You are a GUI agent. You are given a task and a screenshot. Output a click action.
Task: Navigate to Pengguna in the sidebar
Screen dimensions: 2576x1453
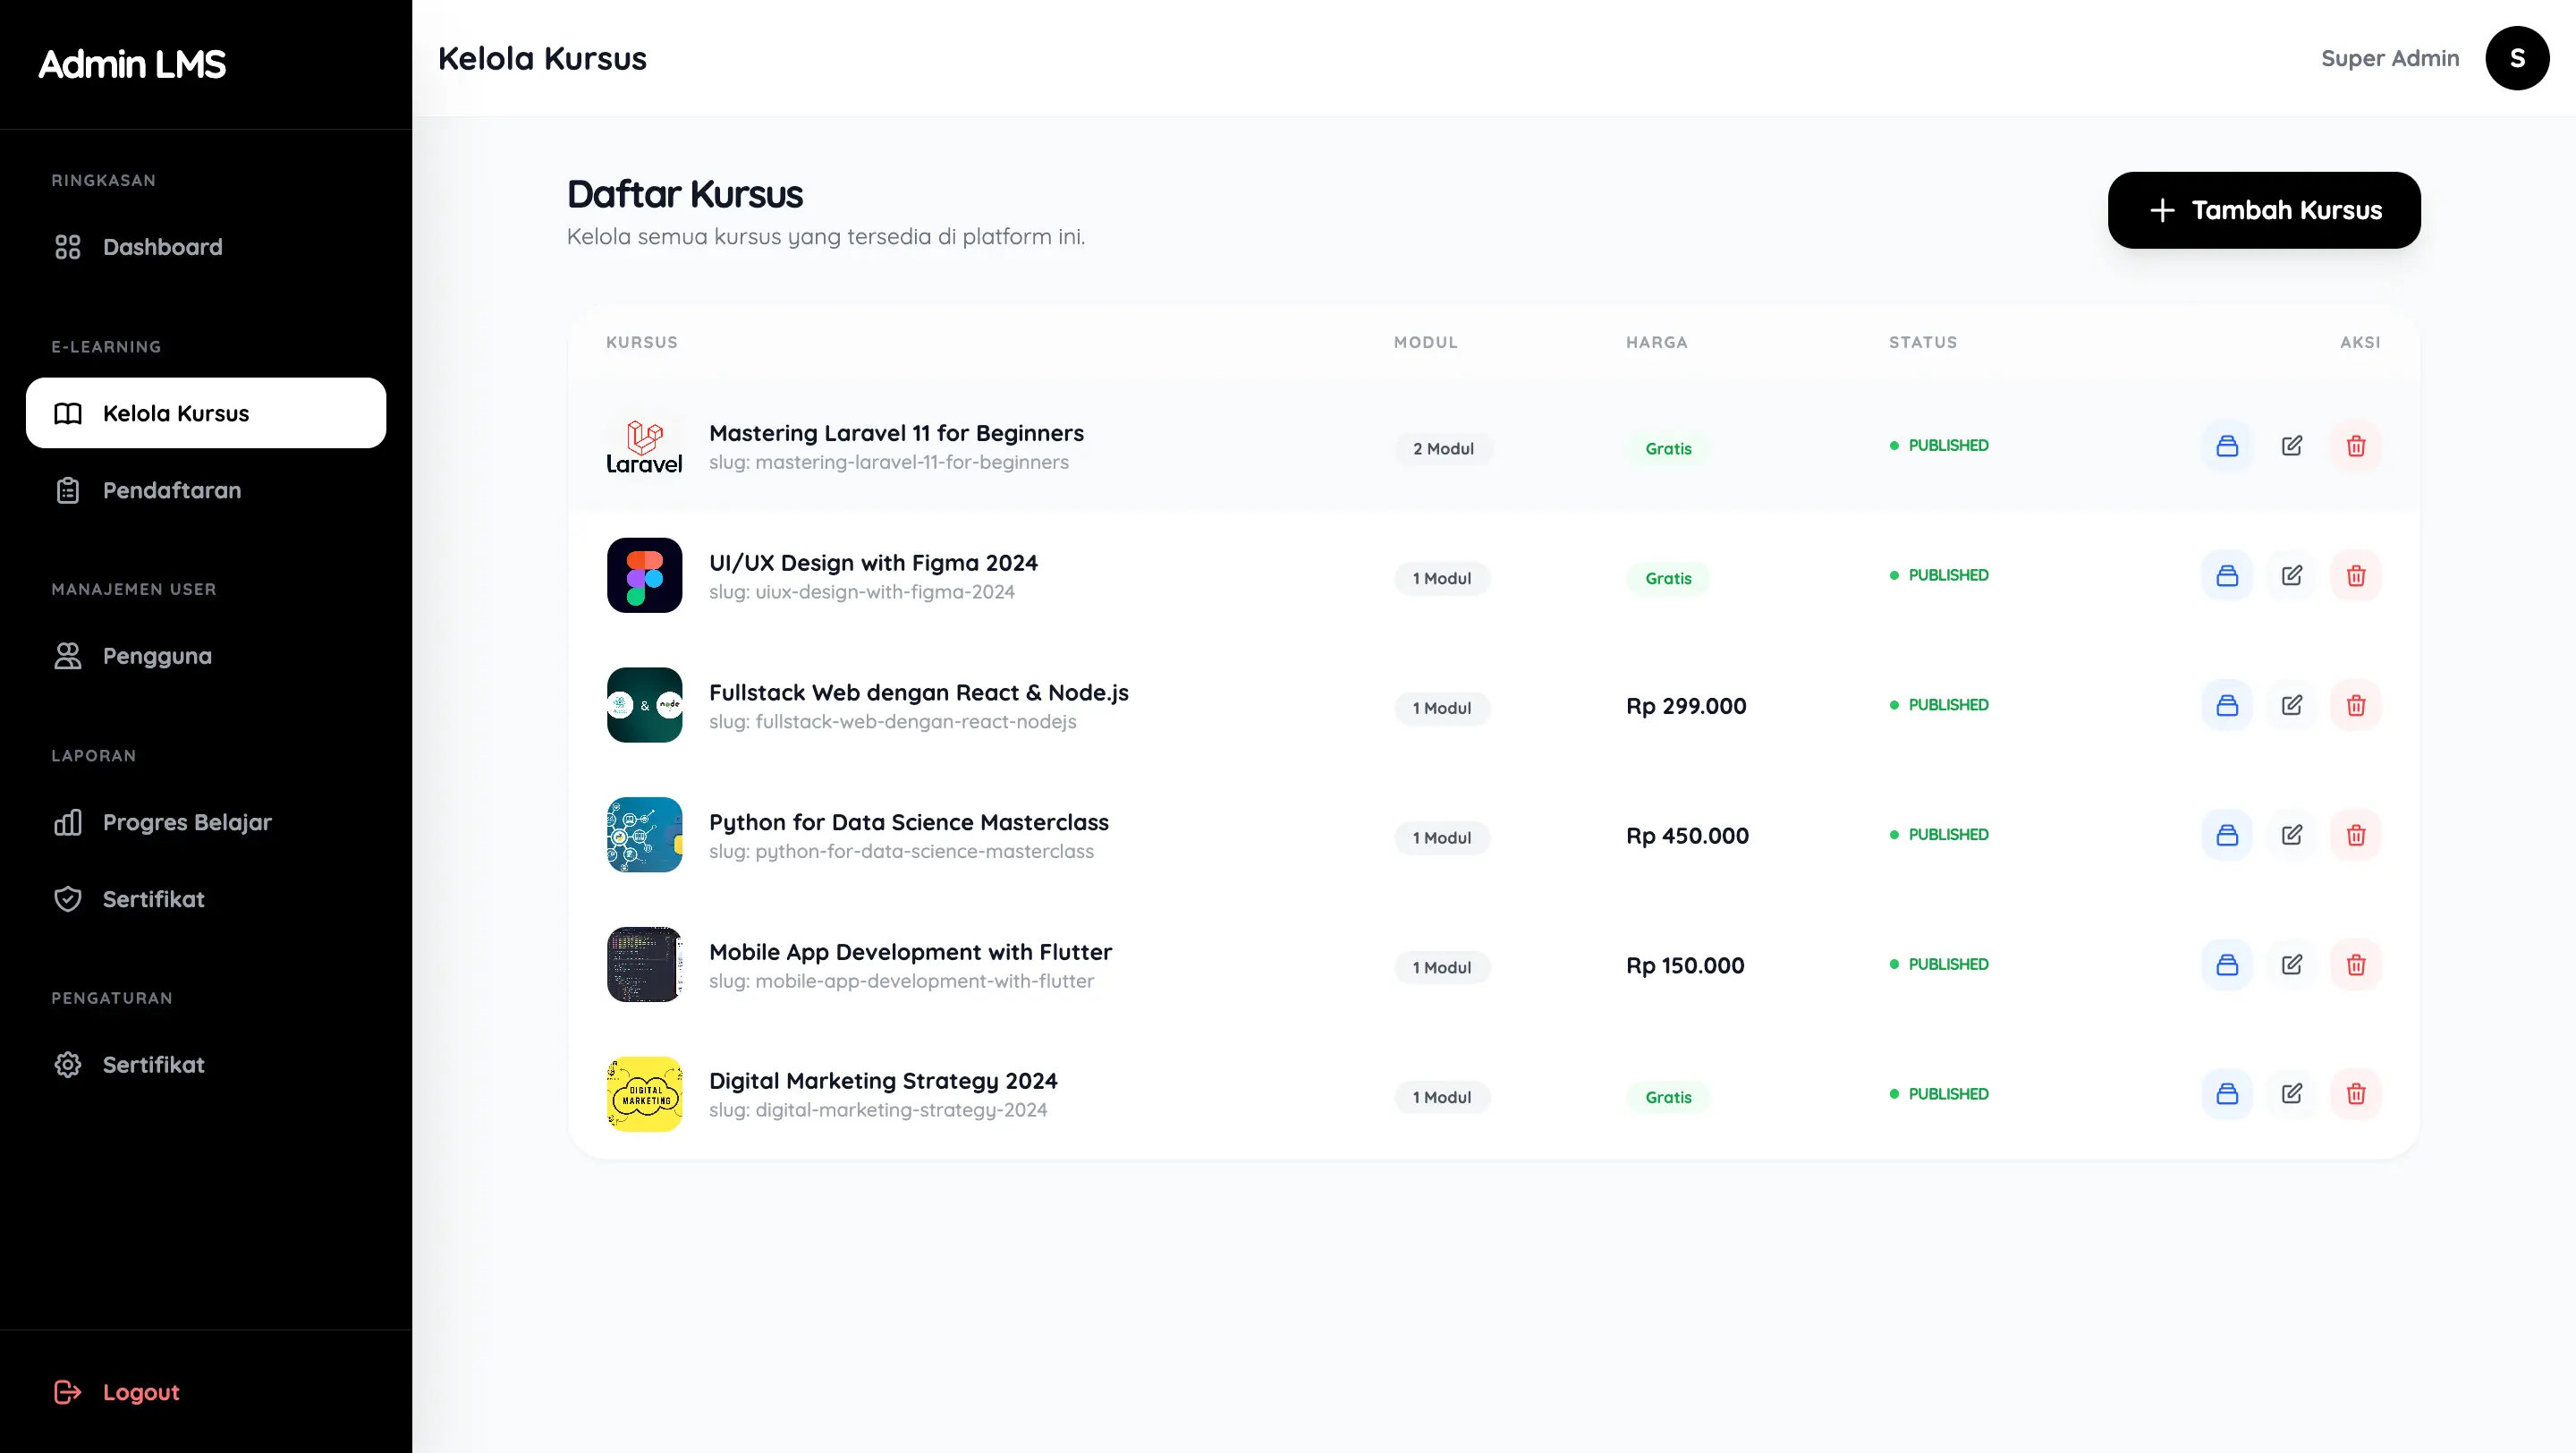click(x=157, y=656)
